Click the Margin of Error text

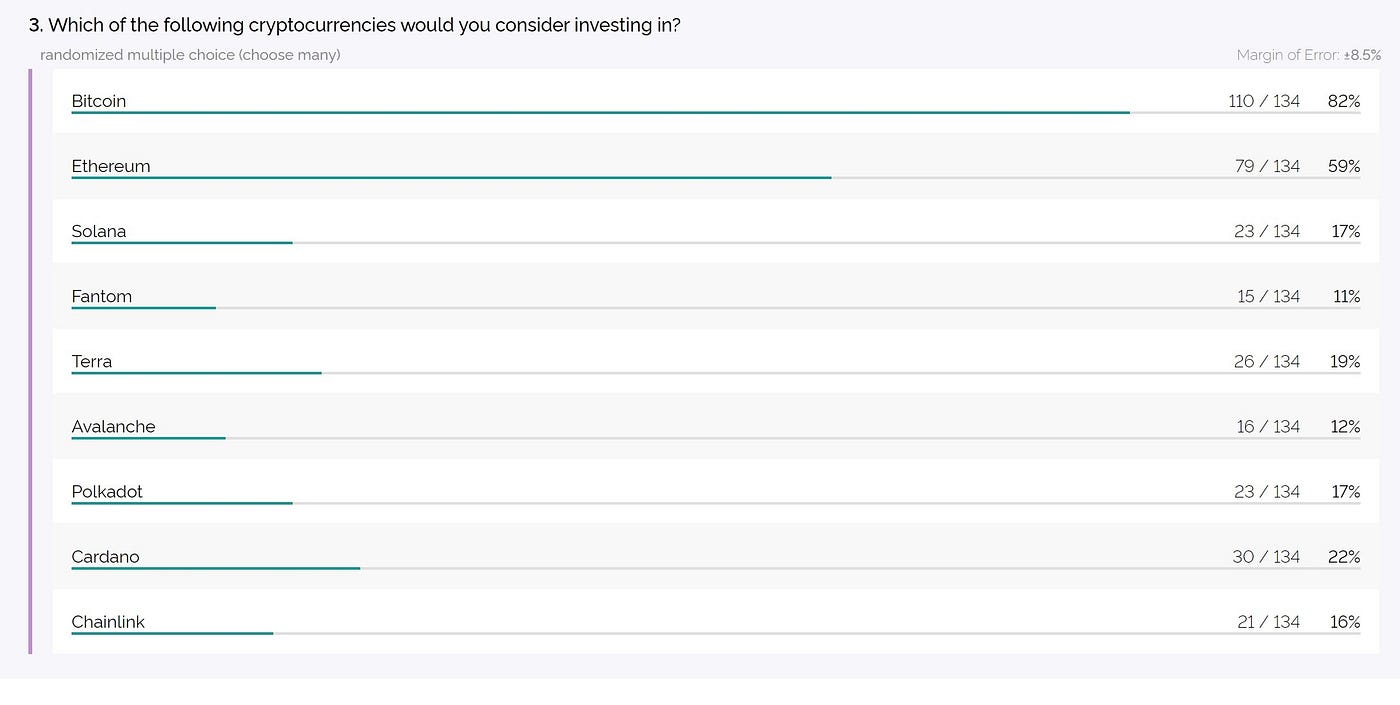tap(1308, 55)
